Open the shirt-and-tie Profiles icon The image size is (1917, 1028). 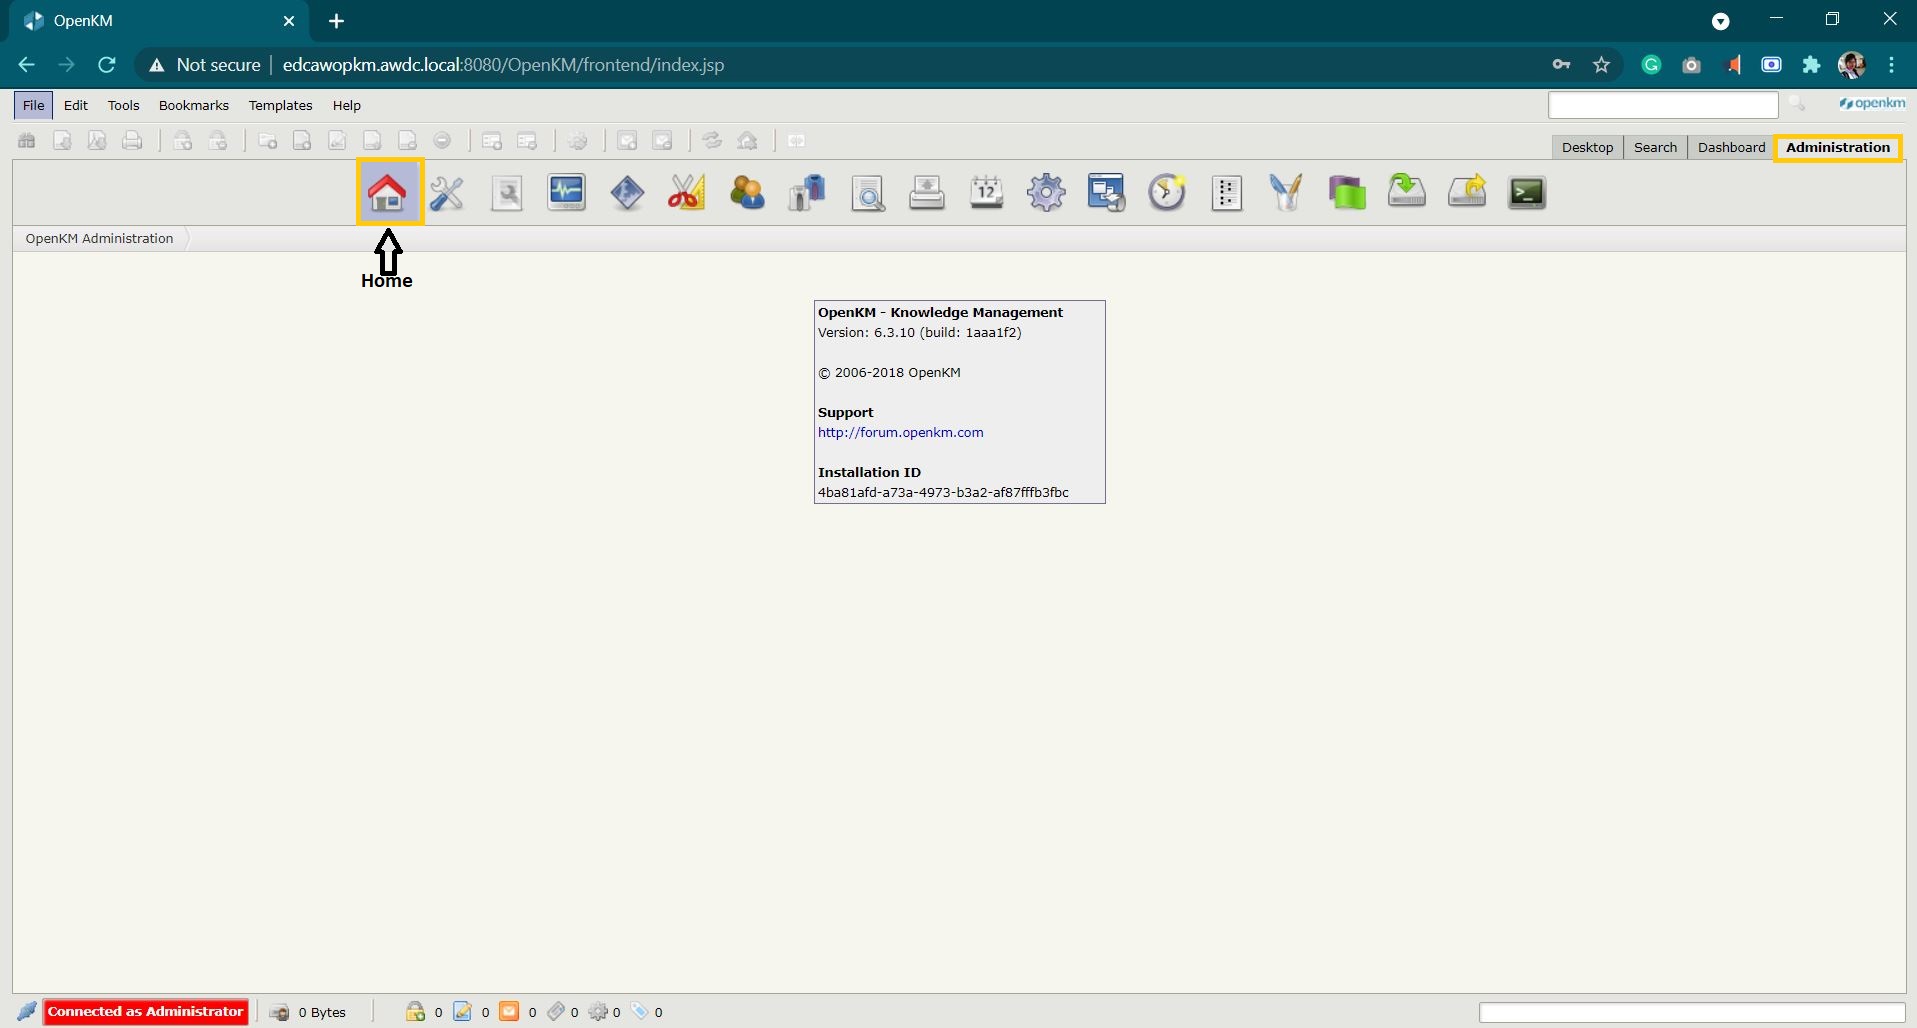pyautogui.click(x=807, y=192)
